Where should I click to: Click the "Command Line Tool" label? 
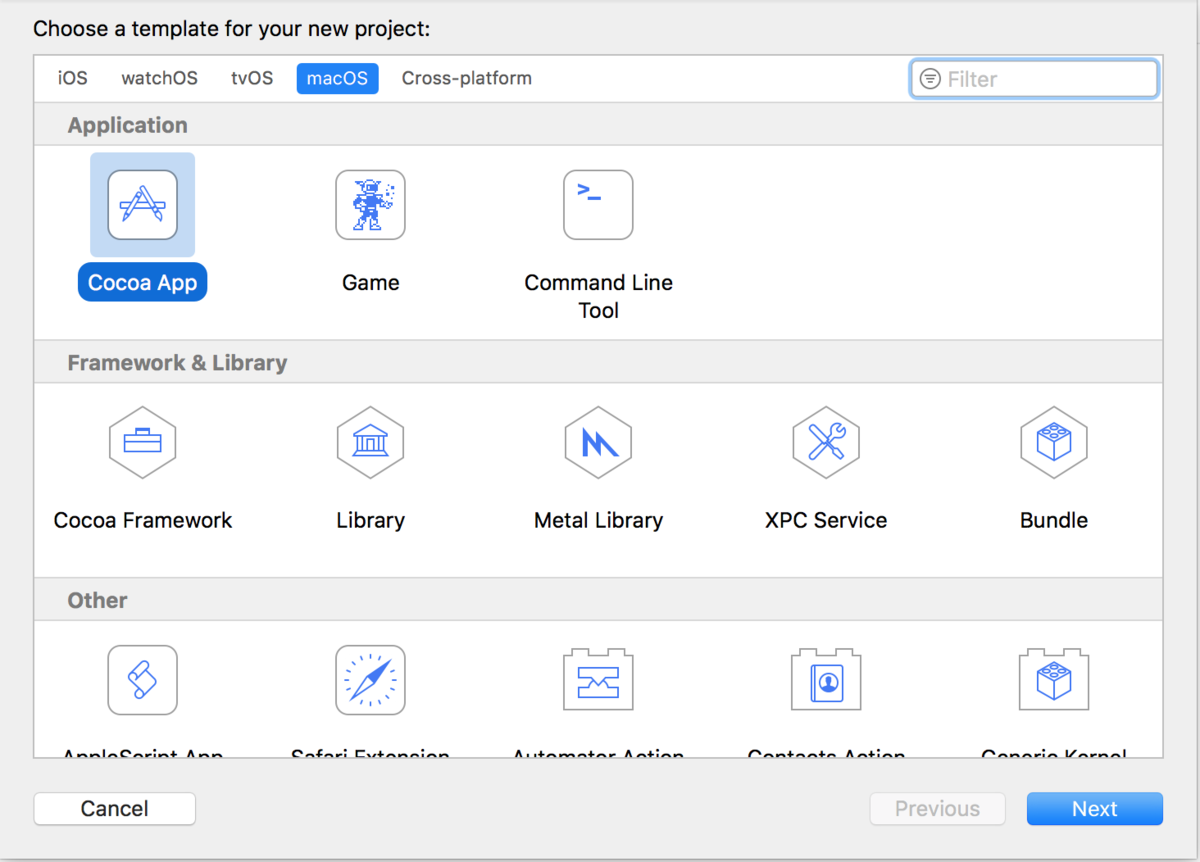[598, 297]
